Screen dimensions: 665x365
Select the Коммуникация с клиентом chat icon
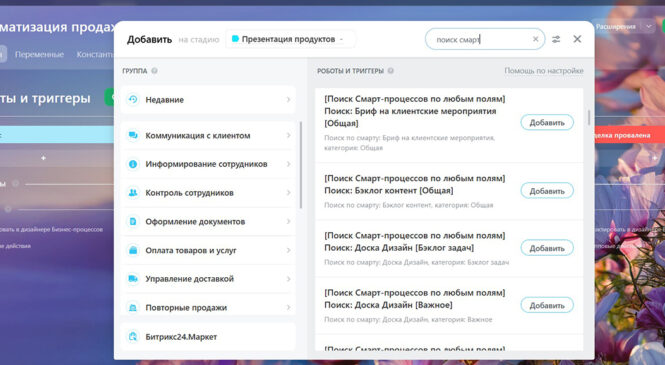click(x=133, y=135)
